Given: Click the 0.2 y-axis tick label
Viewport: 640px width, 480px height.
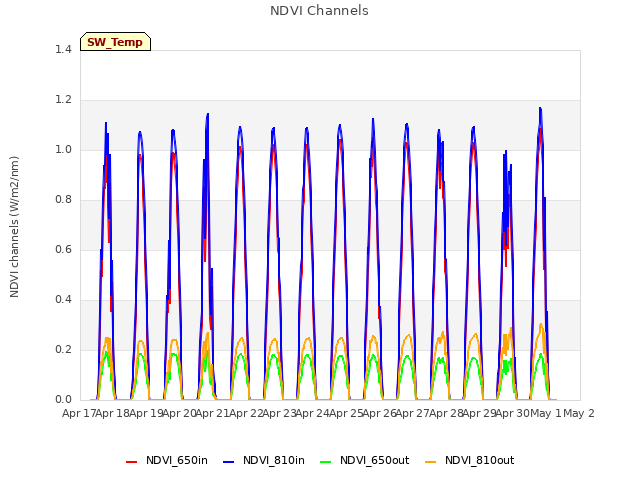Looking at the screenshot, I should [x=63, y=349].
